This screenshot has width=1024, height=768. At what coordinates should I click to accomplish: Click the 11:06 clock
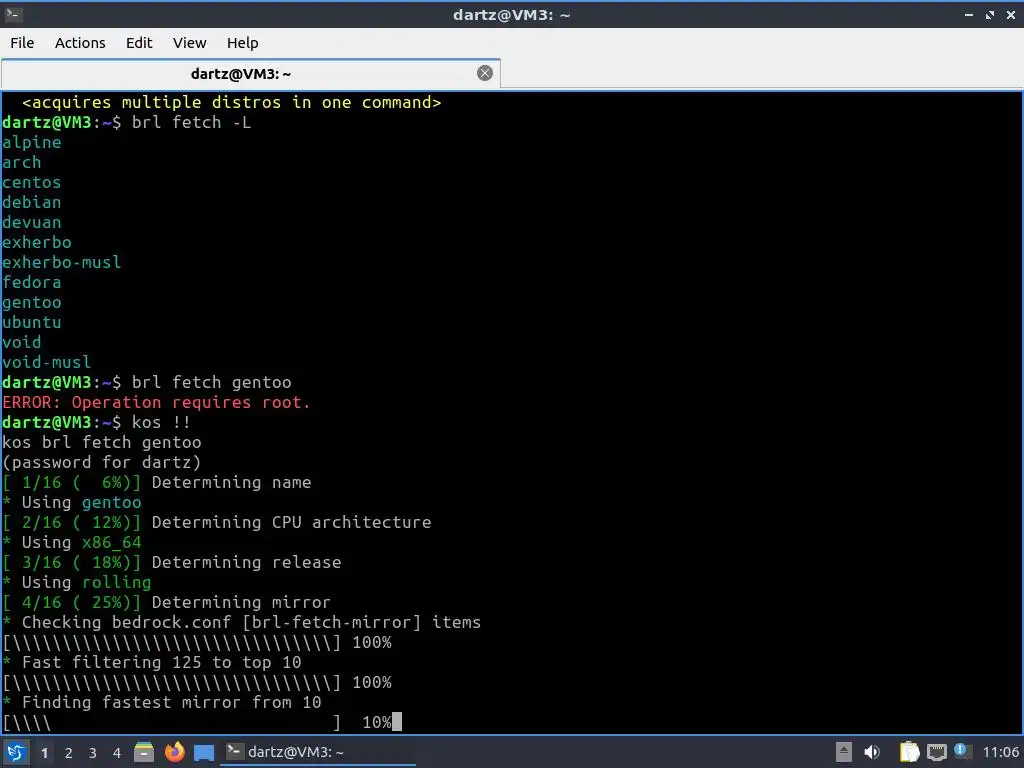coord(1000,752)
